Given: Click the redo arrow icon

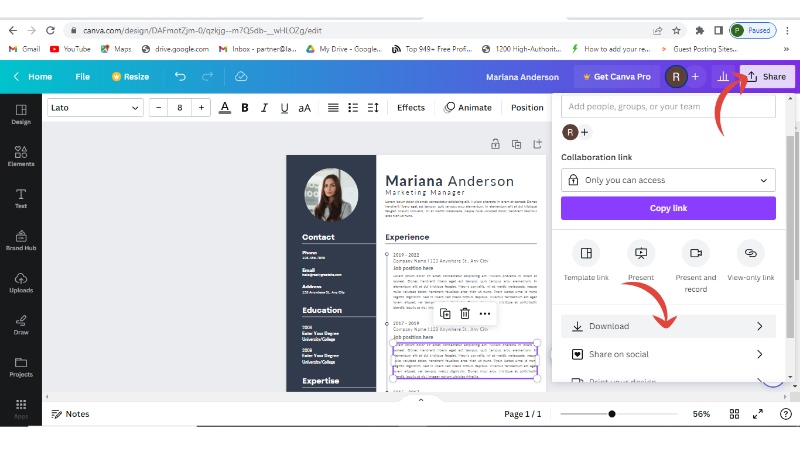Looking at the screenshot, I should [x=207, y=76].
